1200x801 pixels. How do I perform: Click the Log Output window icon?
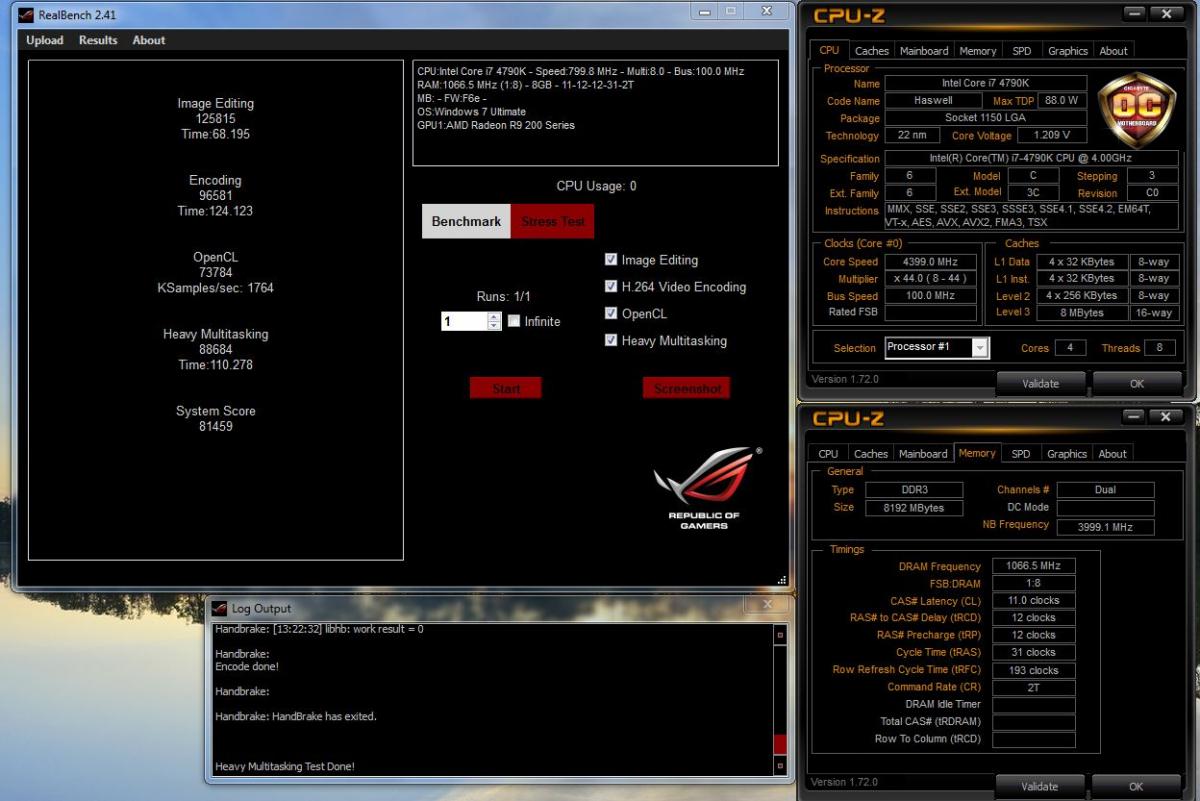[219, 608]
